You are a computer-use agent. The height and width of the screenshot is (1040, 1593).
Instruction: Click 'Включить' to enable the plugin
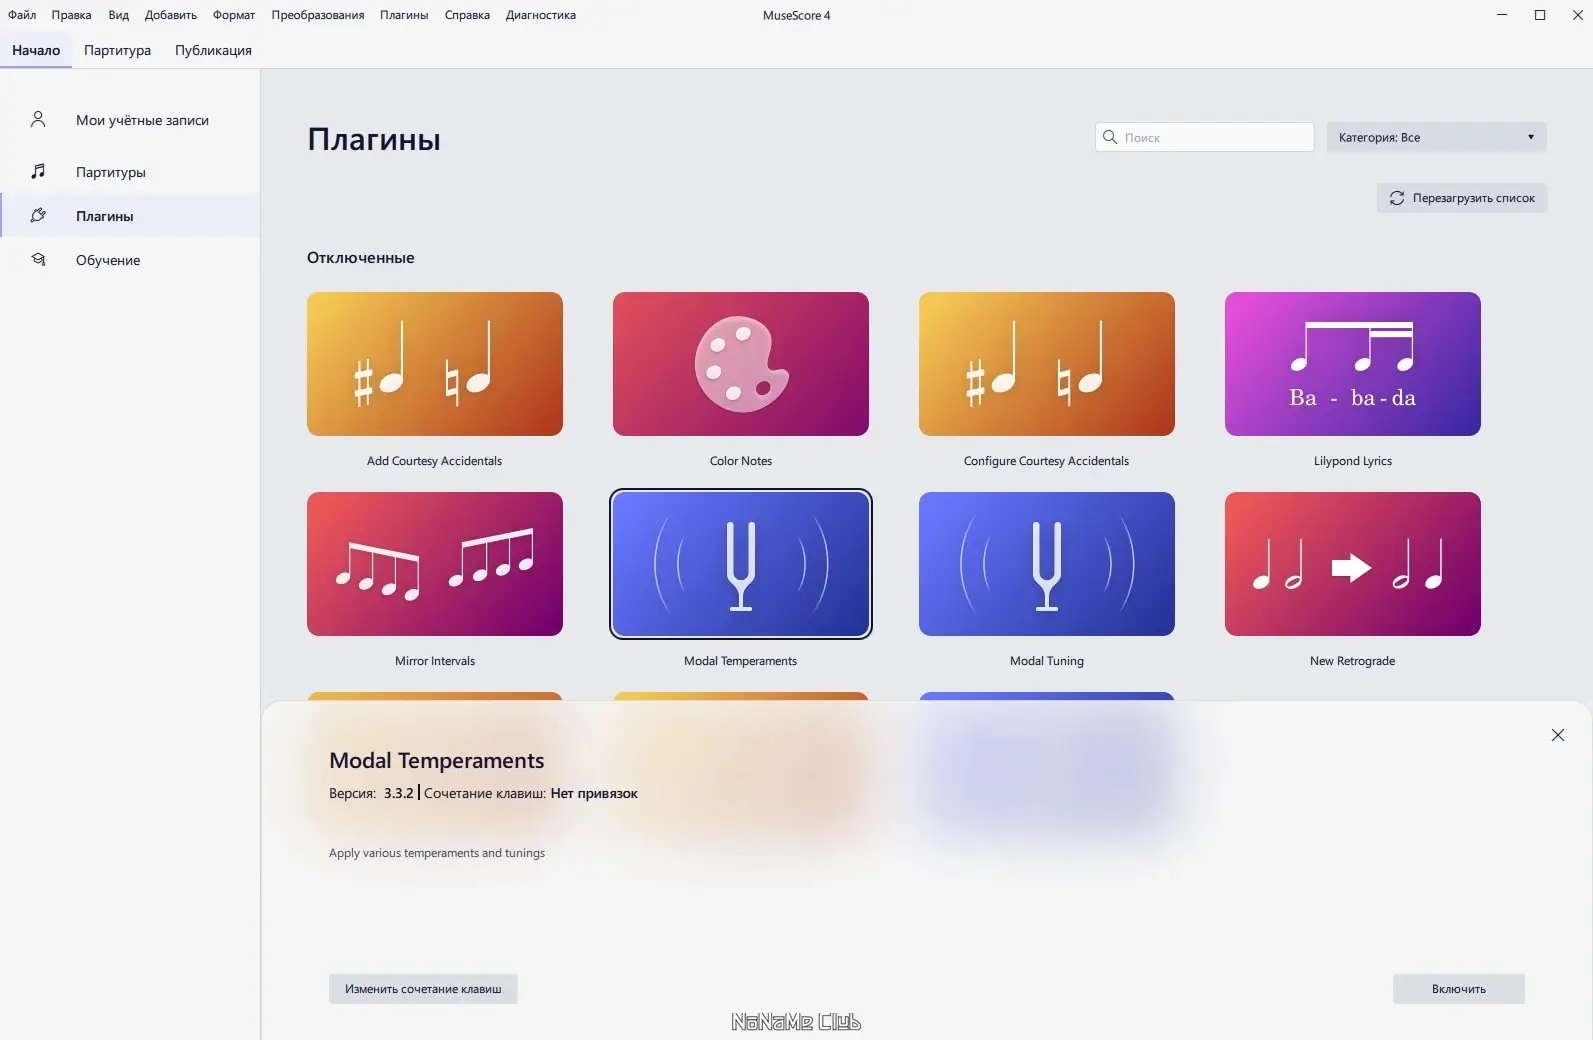(1458, 989)
